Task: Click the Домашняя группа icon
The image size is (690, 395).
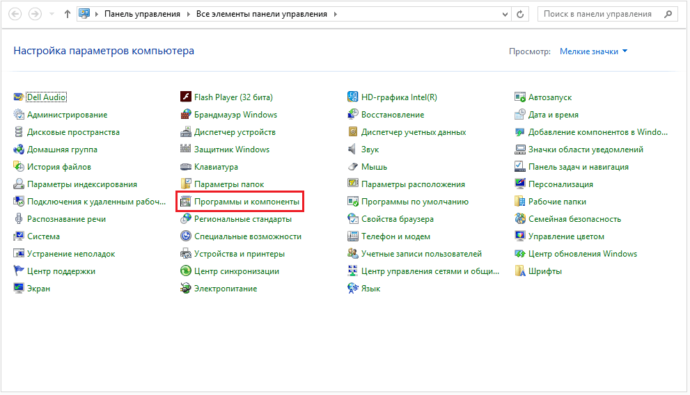Action: (x=18, y=149)
